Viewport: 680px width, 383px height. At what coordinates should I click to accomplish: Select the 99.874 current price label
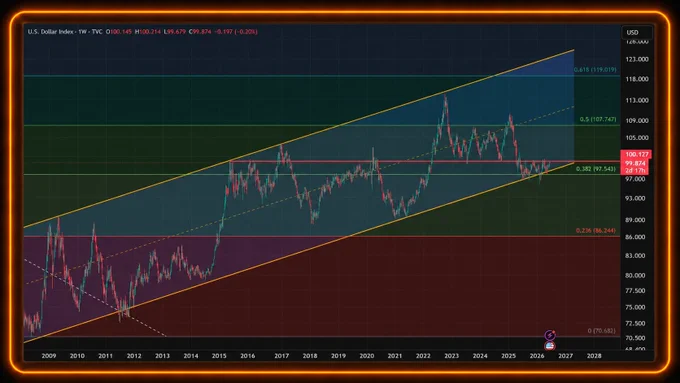[636, 164]
